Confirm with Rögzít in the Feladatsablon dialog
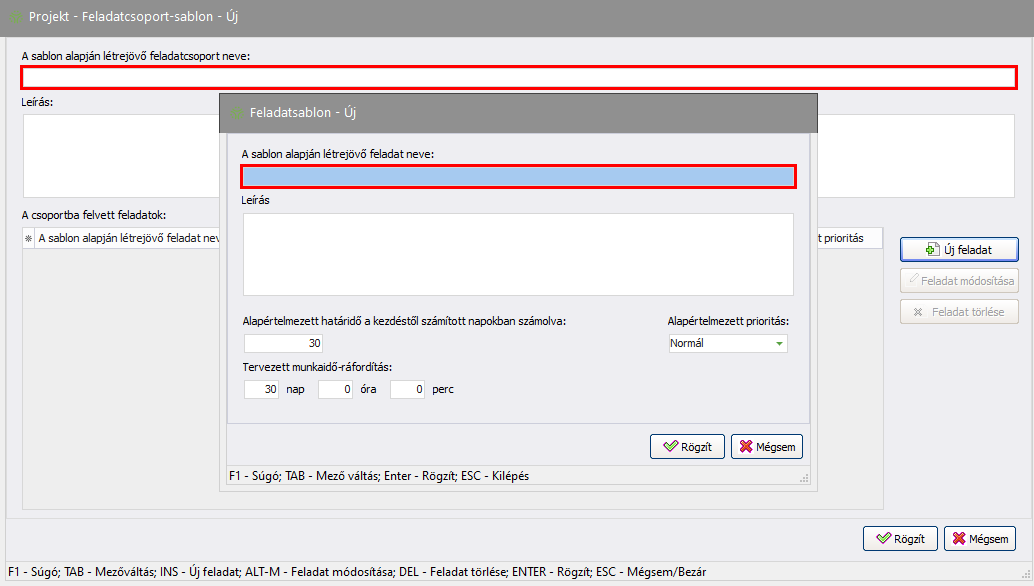Viewport: 1034px width, 586px height. tap(687, 447)
